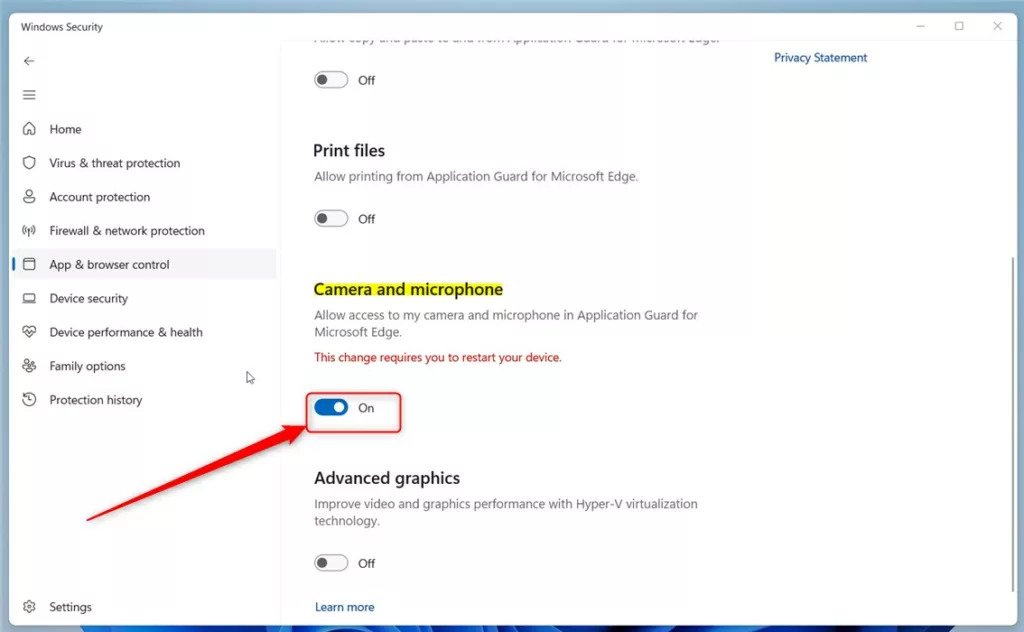The height and width of the screenshot is (632, 1024).
Task: Select App & browser control label
Action: [x=109, y=265]
